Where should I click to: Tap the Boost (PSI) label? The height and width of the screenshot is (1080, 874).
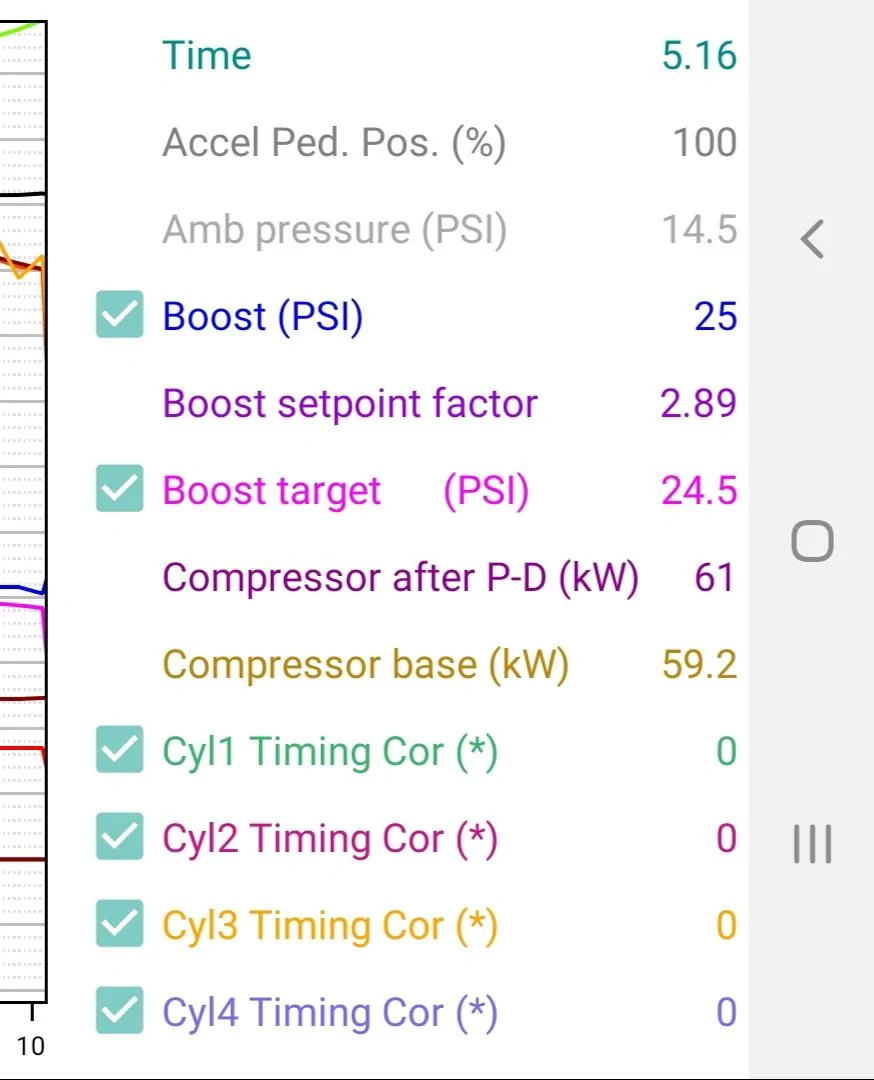pos(262,317)
